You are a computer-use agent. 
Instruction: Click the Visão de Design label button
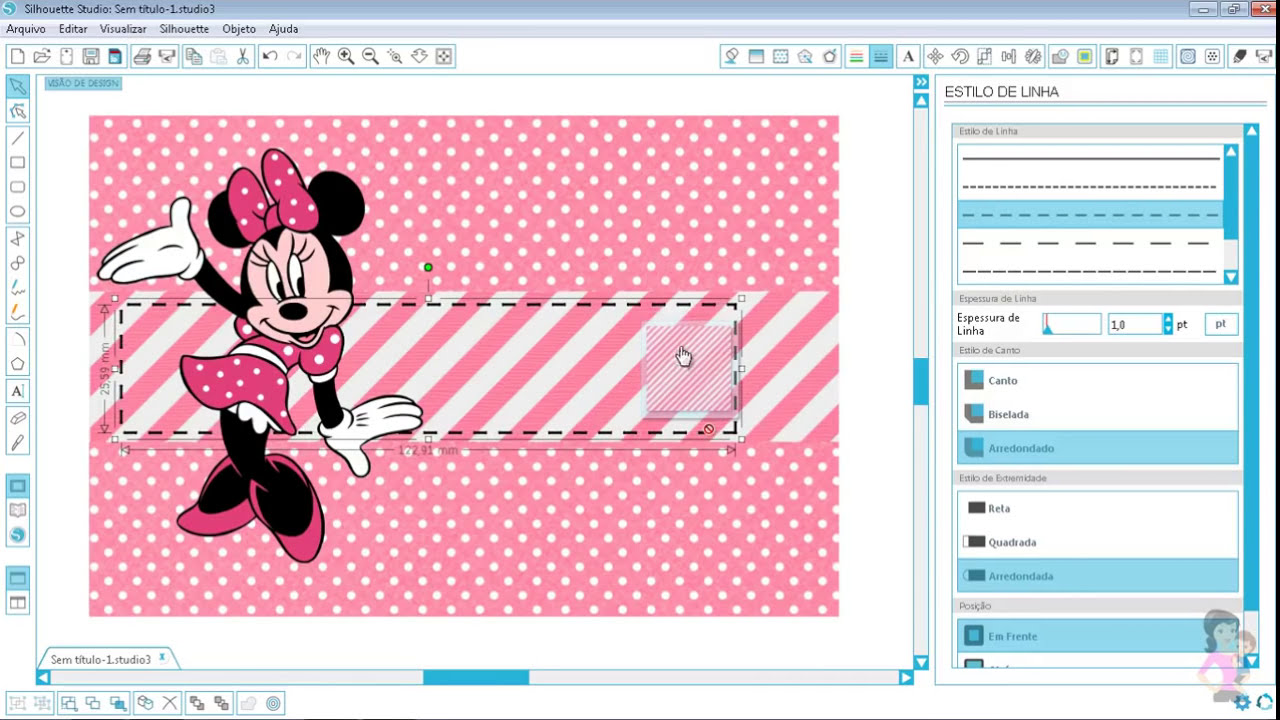83,83
